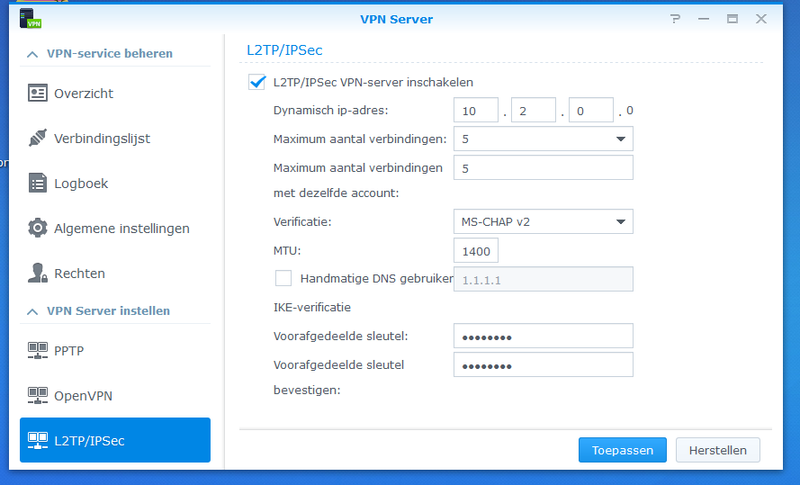This screenshot has height=485, width=800.
Task: Click the Logboek list icon
Action: (38, 183)
